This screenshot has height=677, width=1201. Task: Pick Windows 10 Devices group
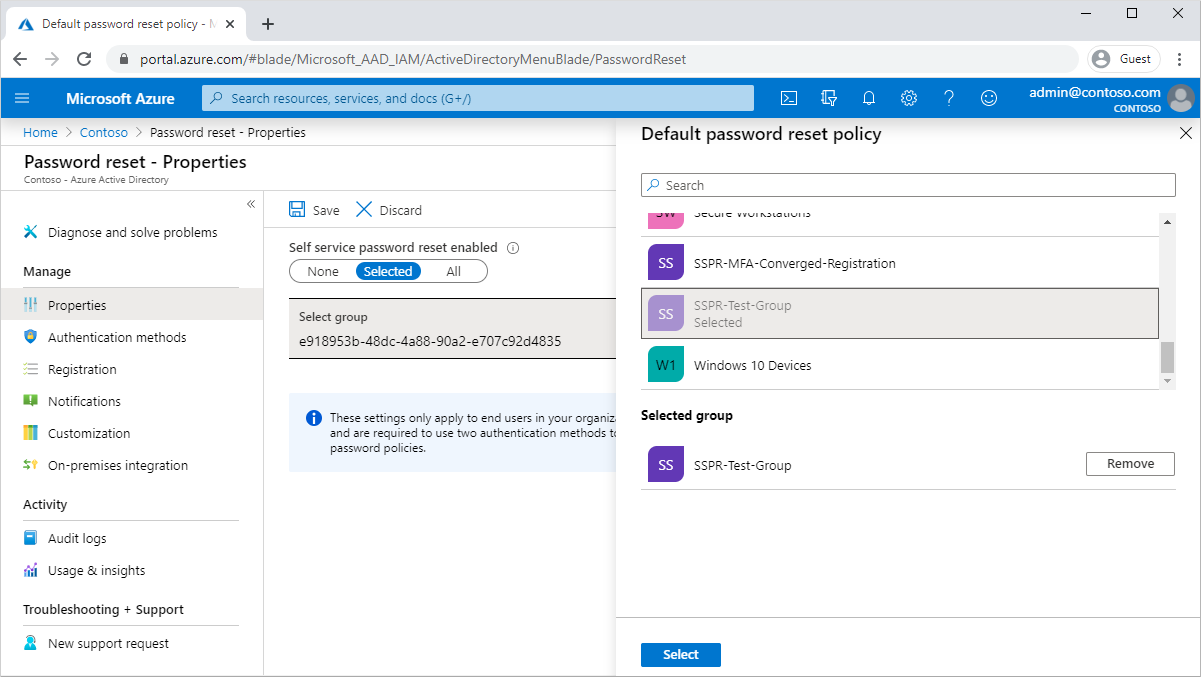point(752,365)
